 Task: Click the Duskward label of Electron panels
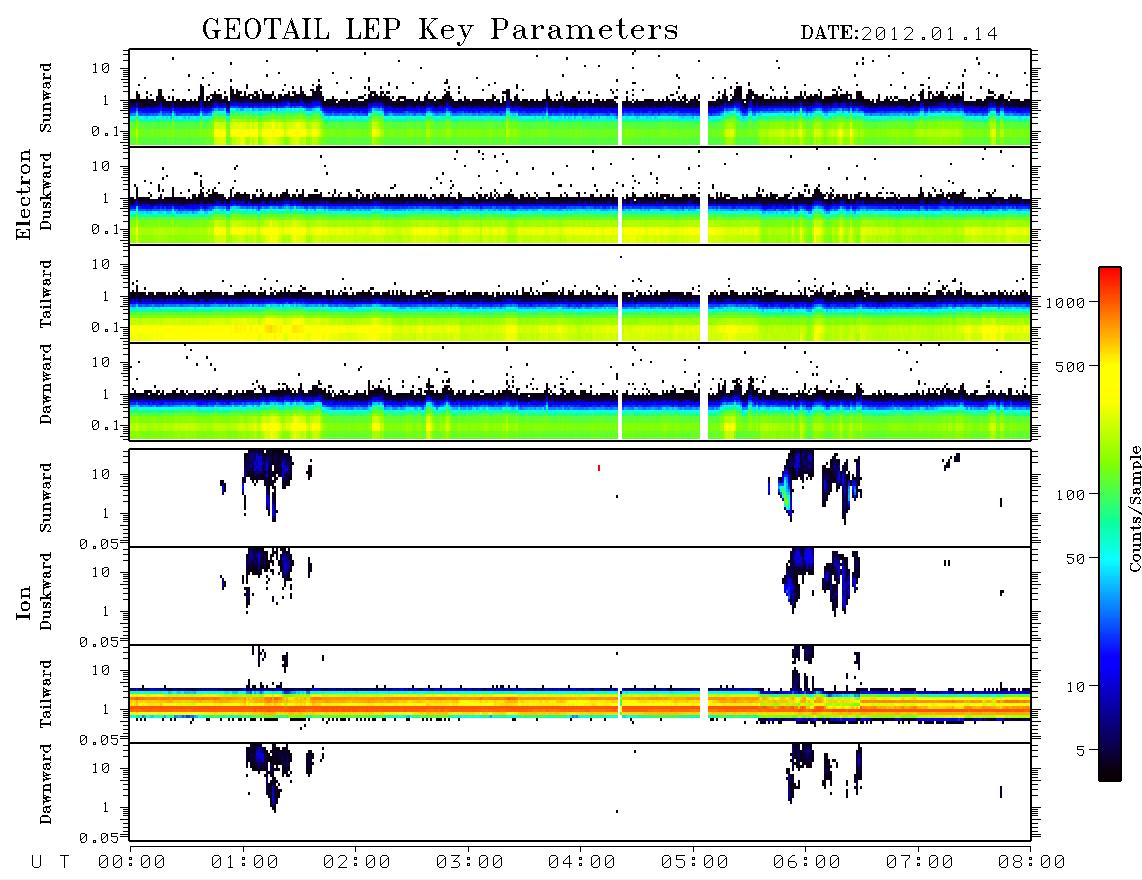tap(46, 191)
